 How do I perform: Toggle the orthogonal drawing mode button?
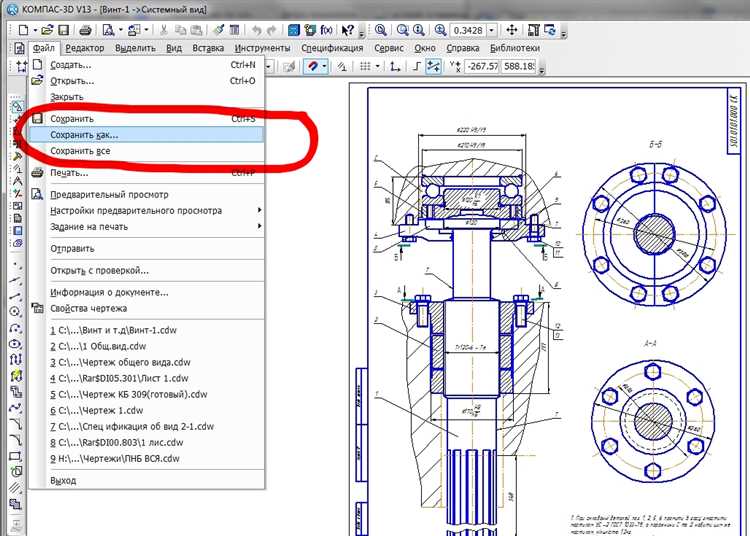click(417, 66)
